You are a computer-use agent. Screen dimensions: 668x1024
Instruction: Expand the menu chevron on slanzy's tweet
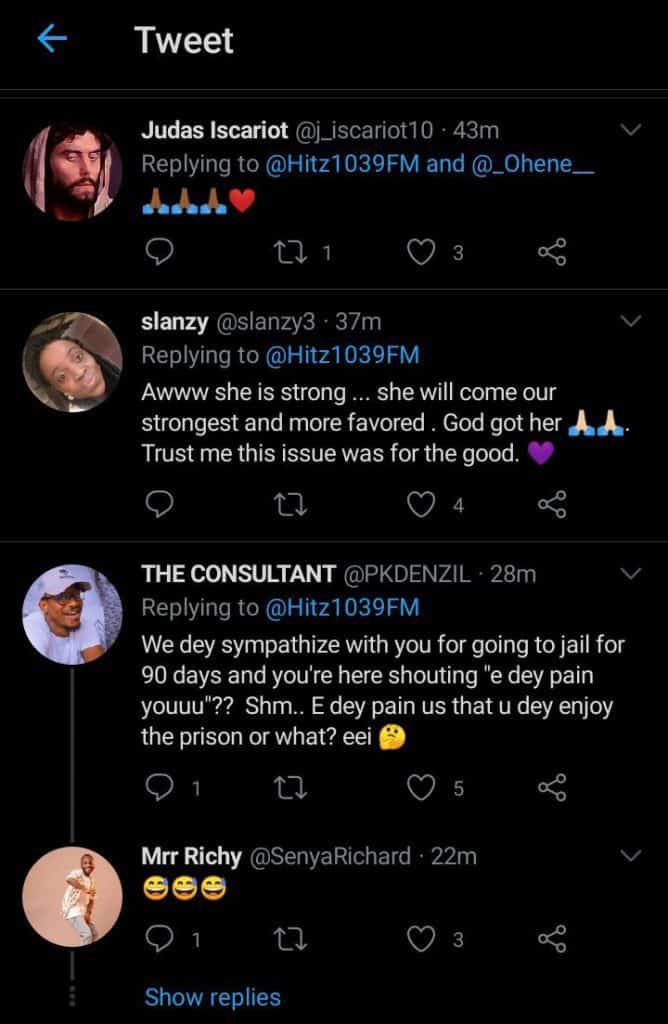[631, 322]
